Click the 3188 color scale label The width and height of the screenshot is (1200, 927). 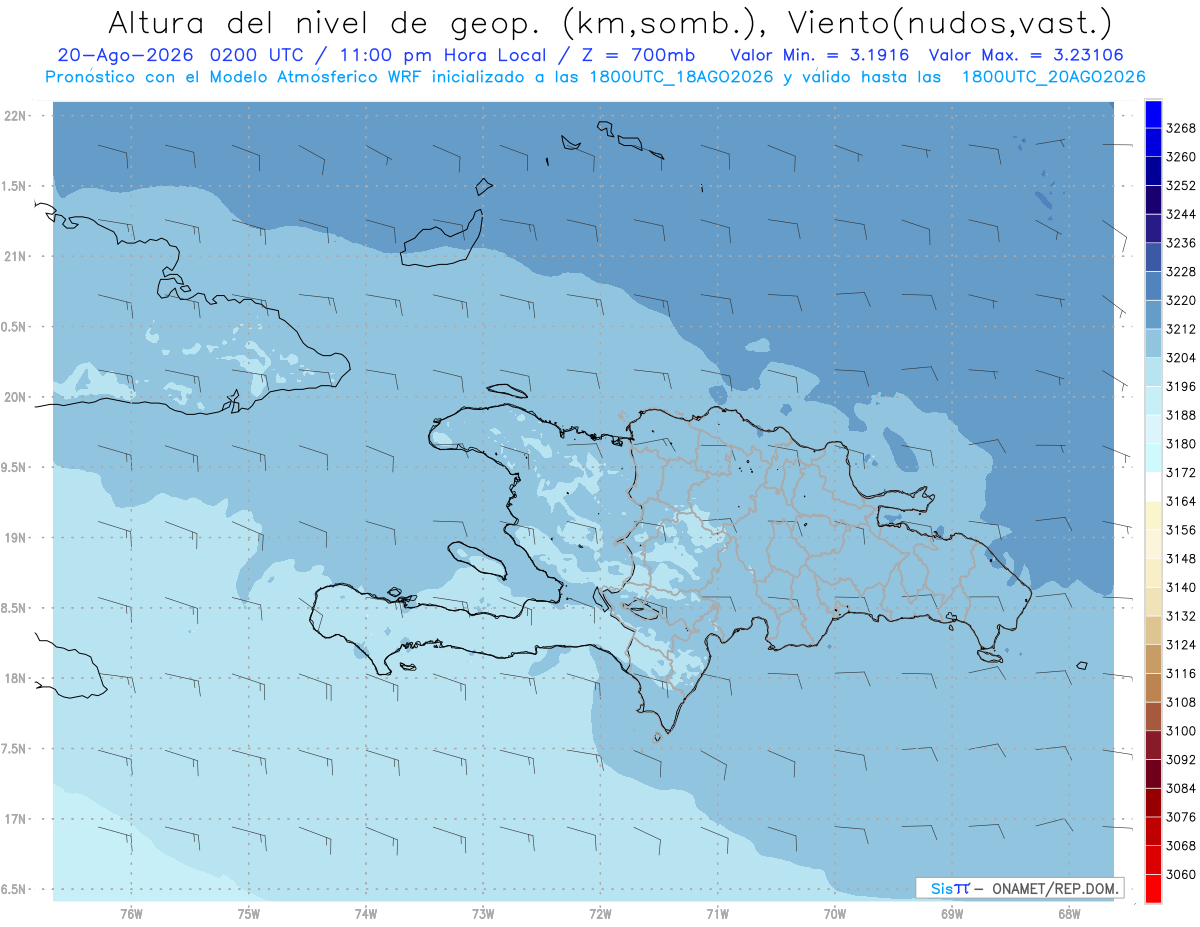[x=1181, y=415]
